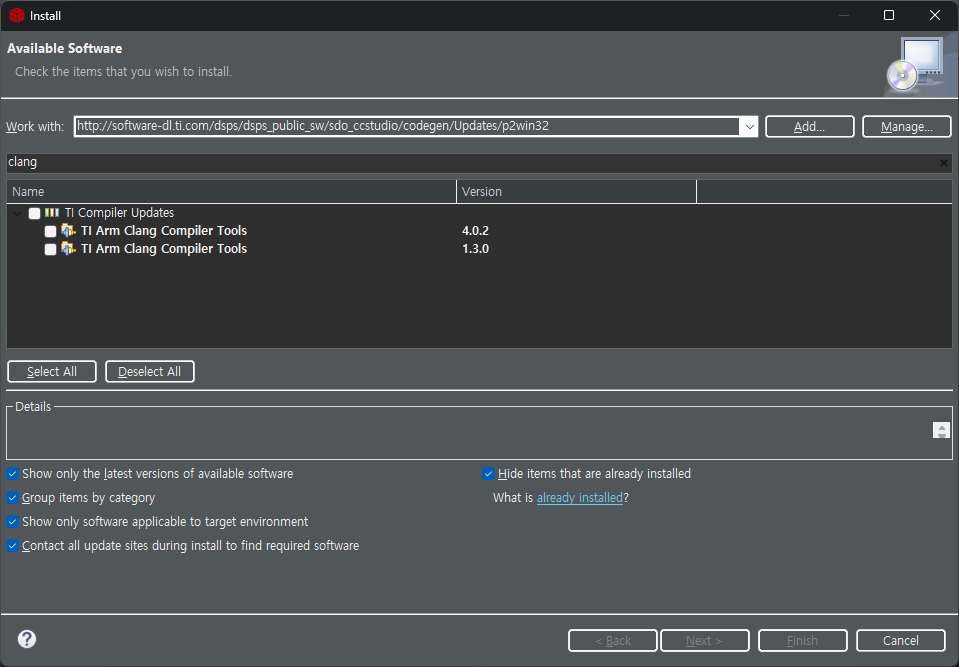Screen dimensions: 959x667
Task: Check TI Compiler Updates category checkbox
Action: 34,213
